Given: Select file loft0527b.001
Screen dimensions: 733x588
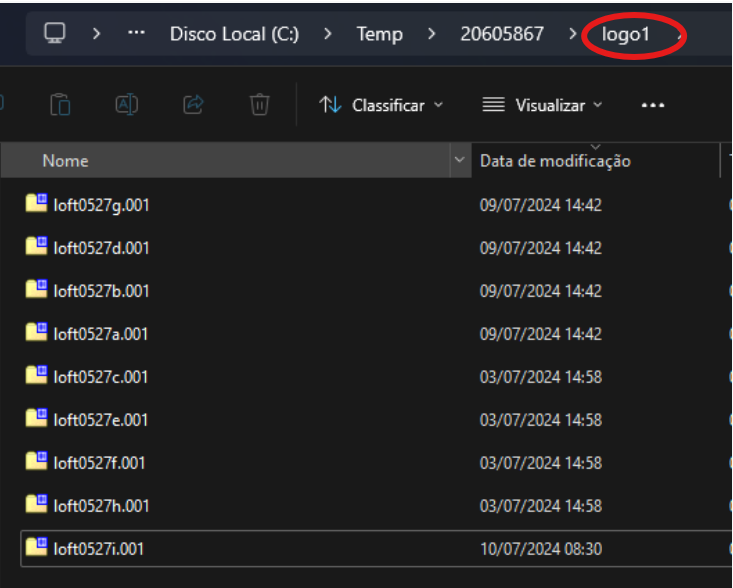Looking at the screenshot, I should (101, 291).
